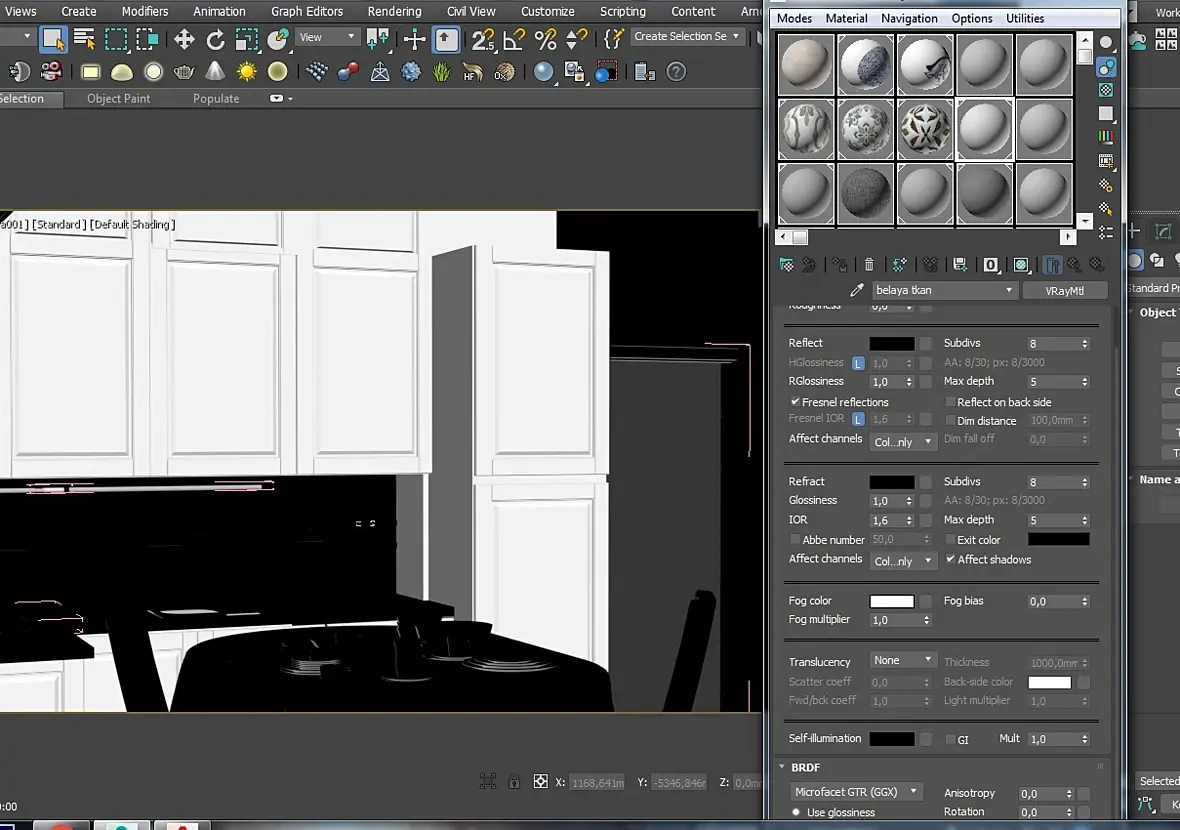Click the teapot render icon
Image resolution: width=1180 pixels, height=830 pixels.
(184, 72)
